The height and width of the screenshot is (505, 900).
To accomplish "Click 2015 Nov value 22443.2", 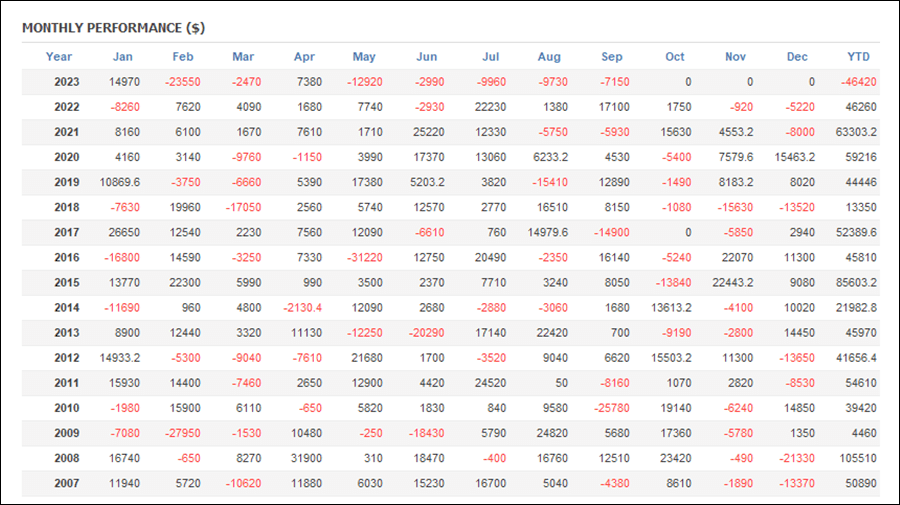I will click(732, 282).
